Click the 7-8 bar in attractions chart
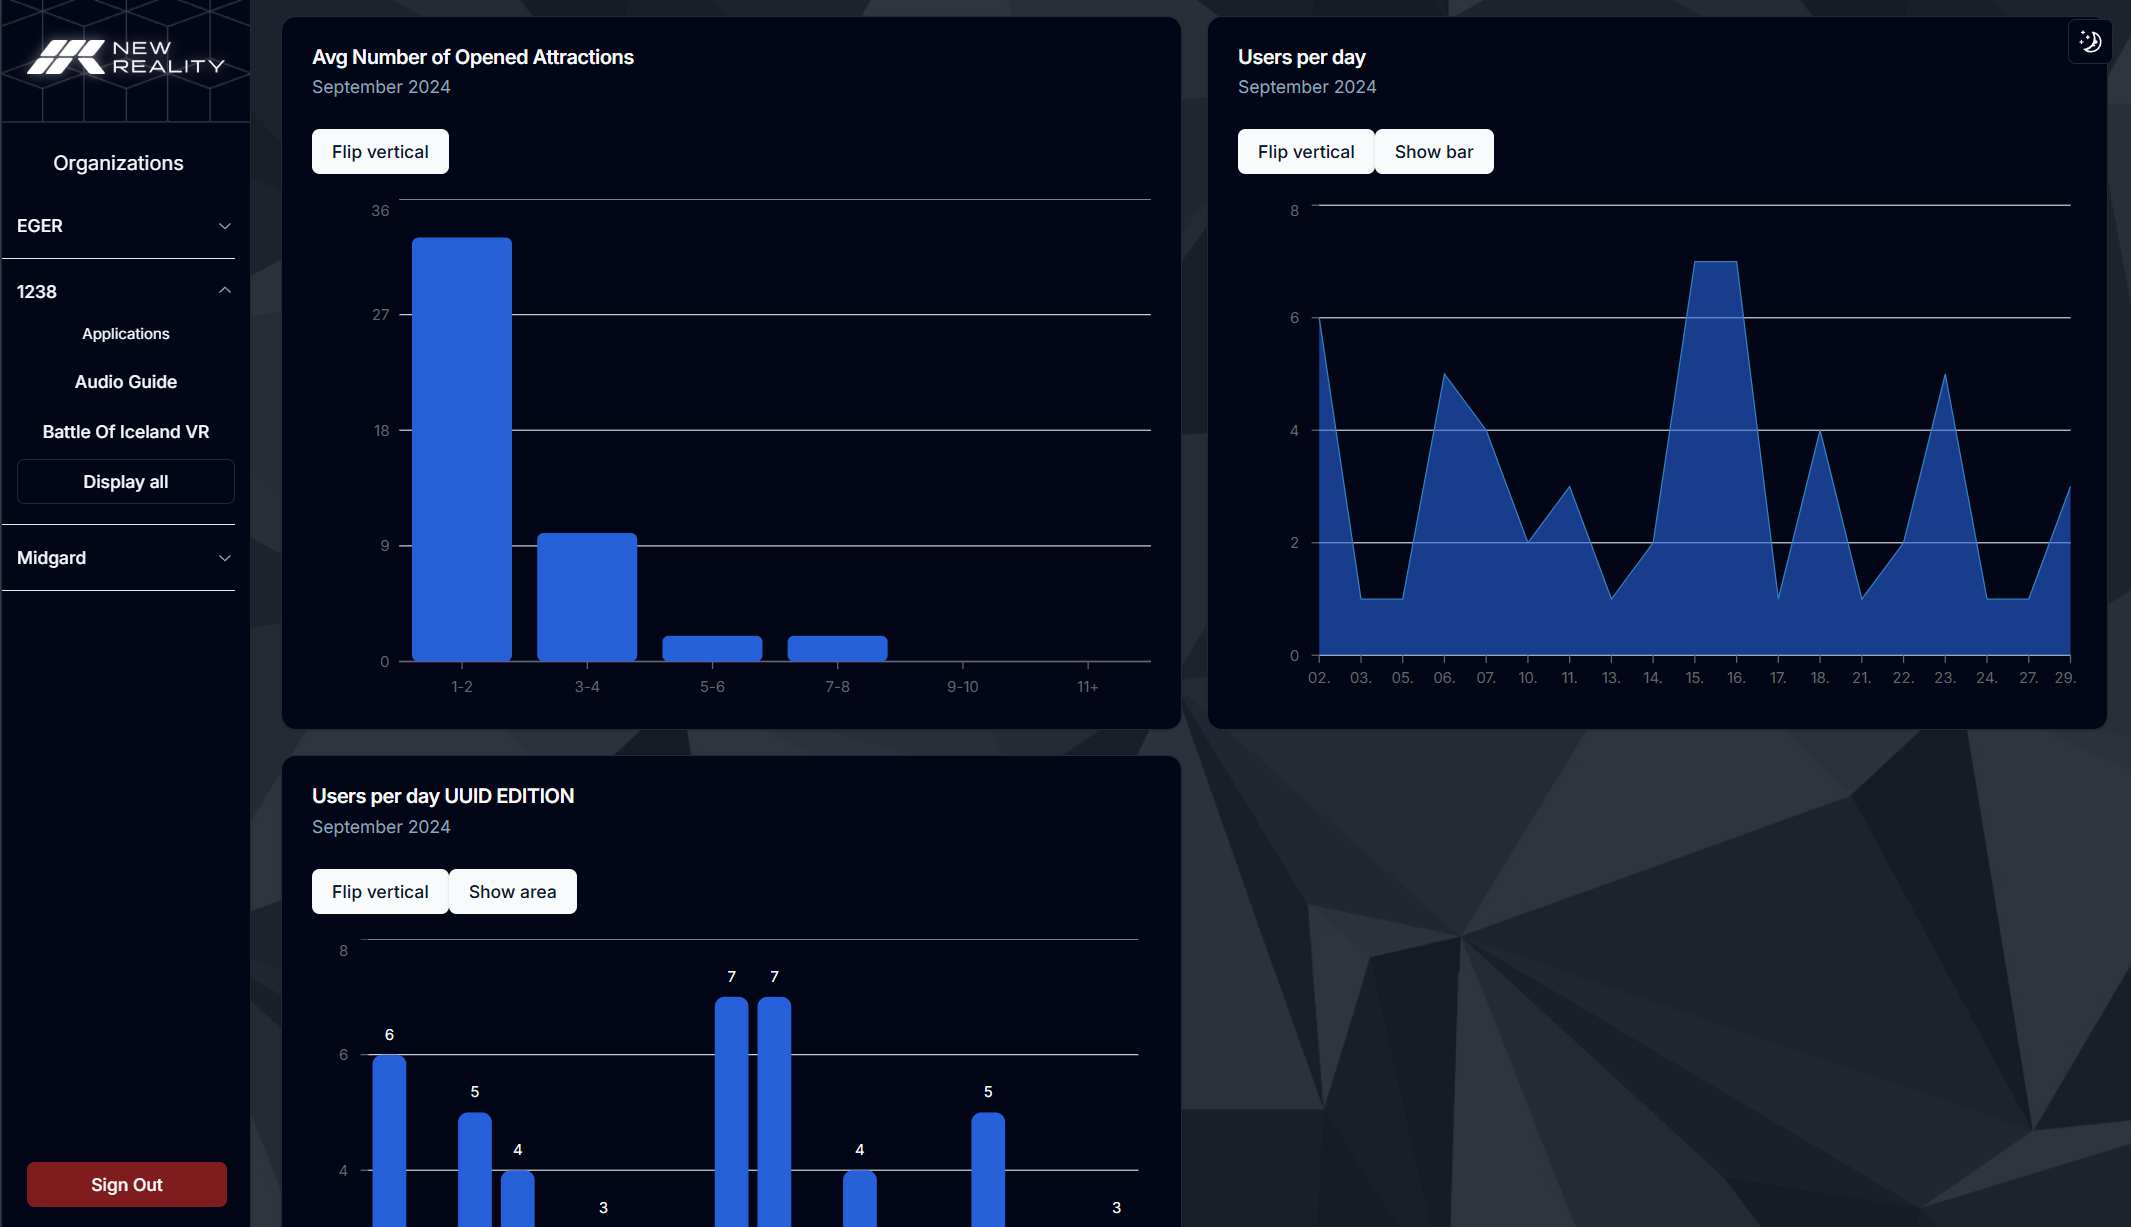The width and height of the screenshot is (2131, 1227). click(837, 648)
